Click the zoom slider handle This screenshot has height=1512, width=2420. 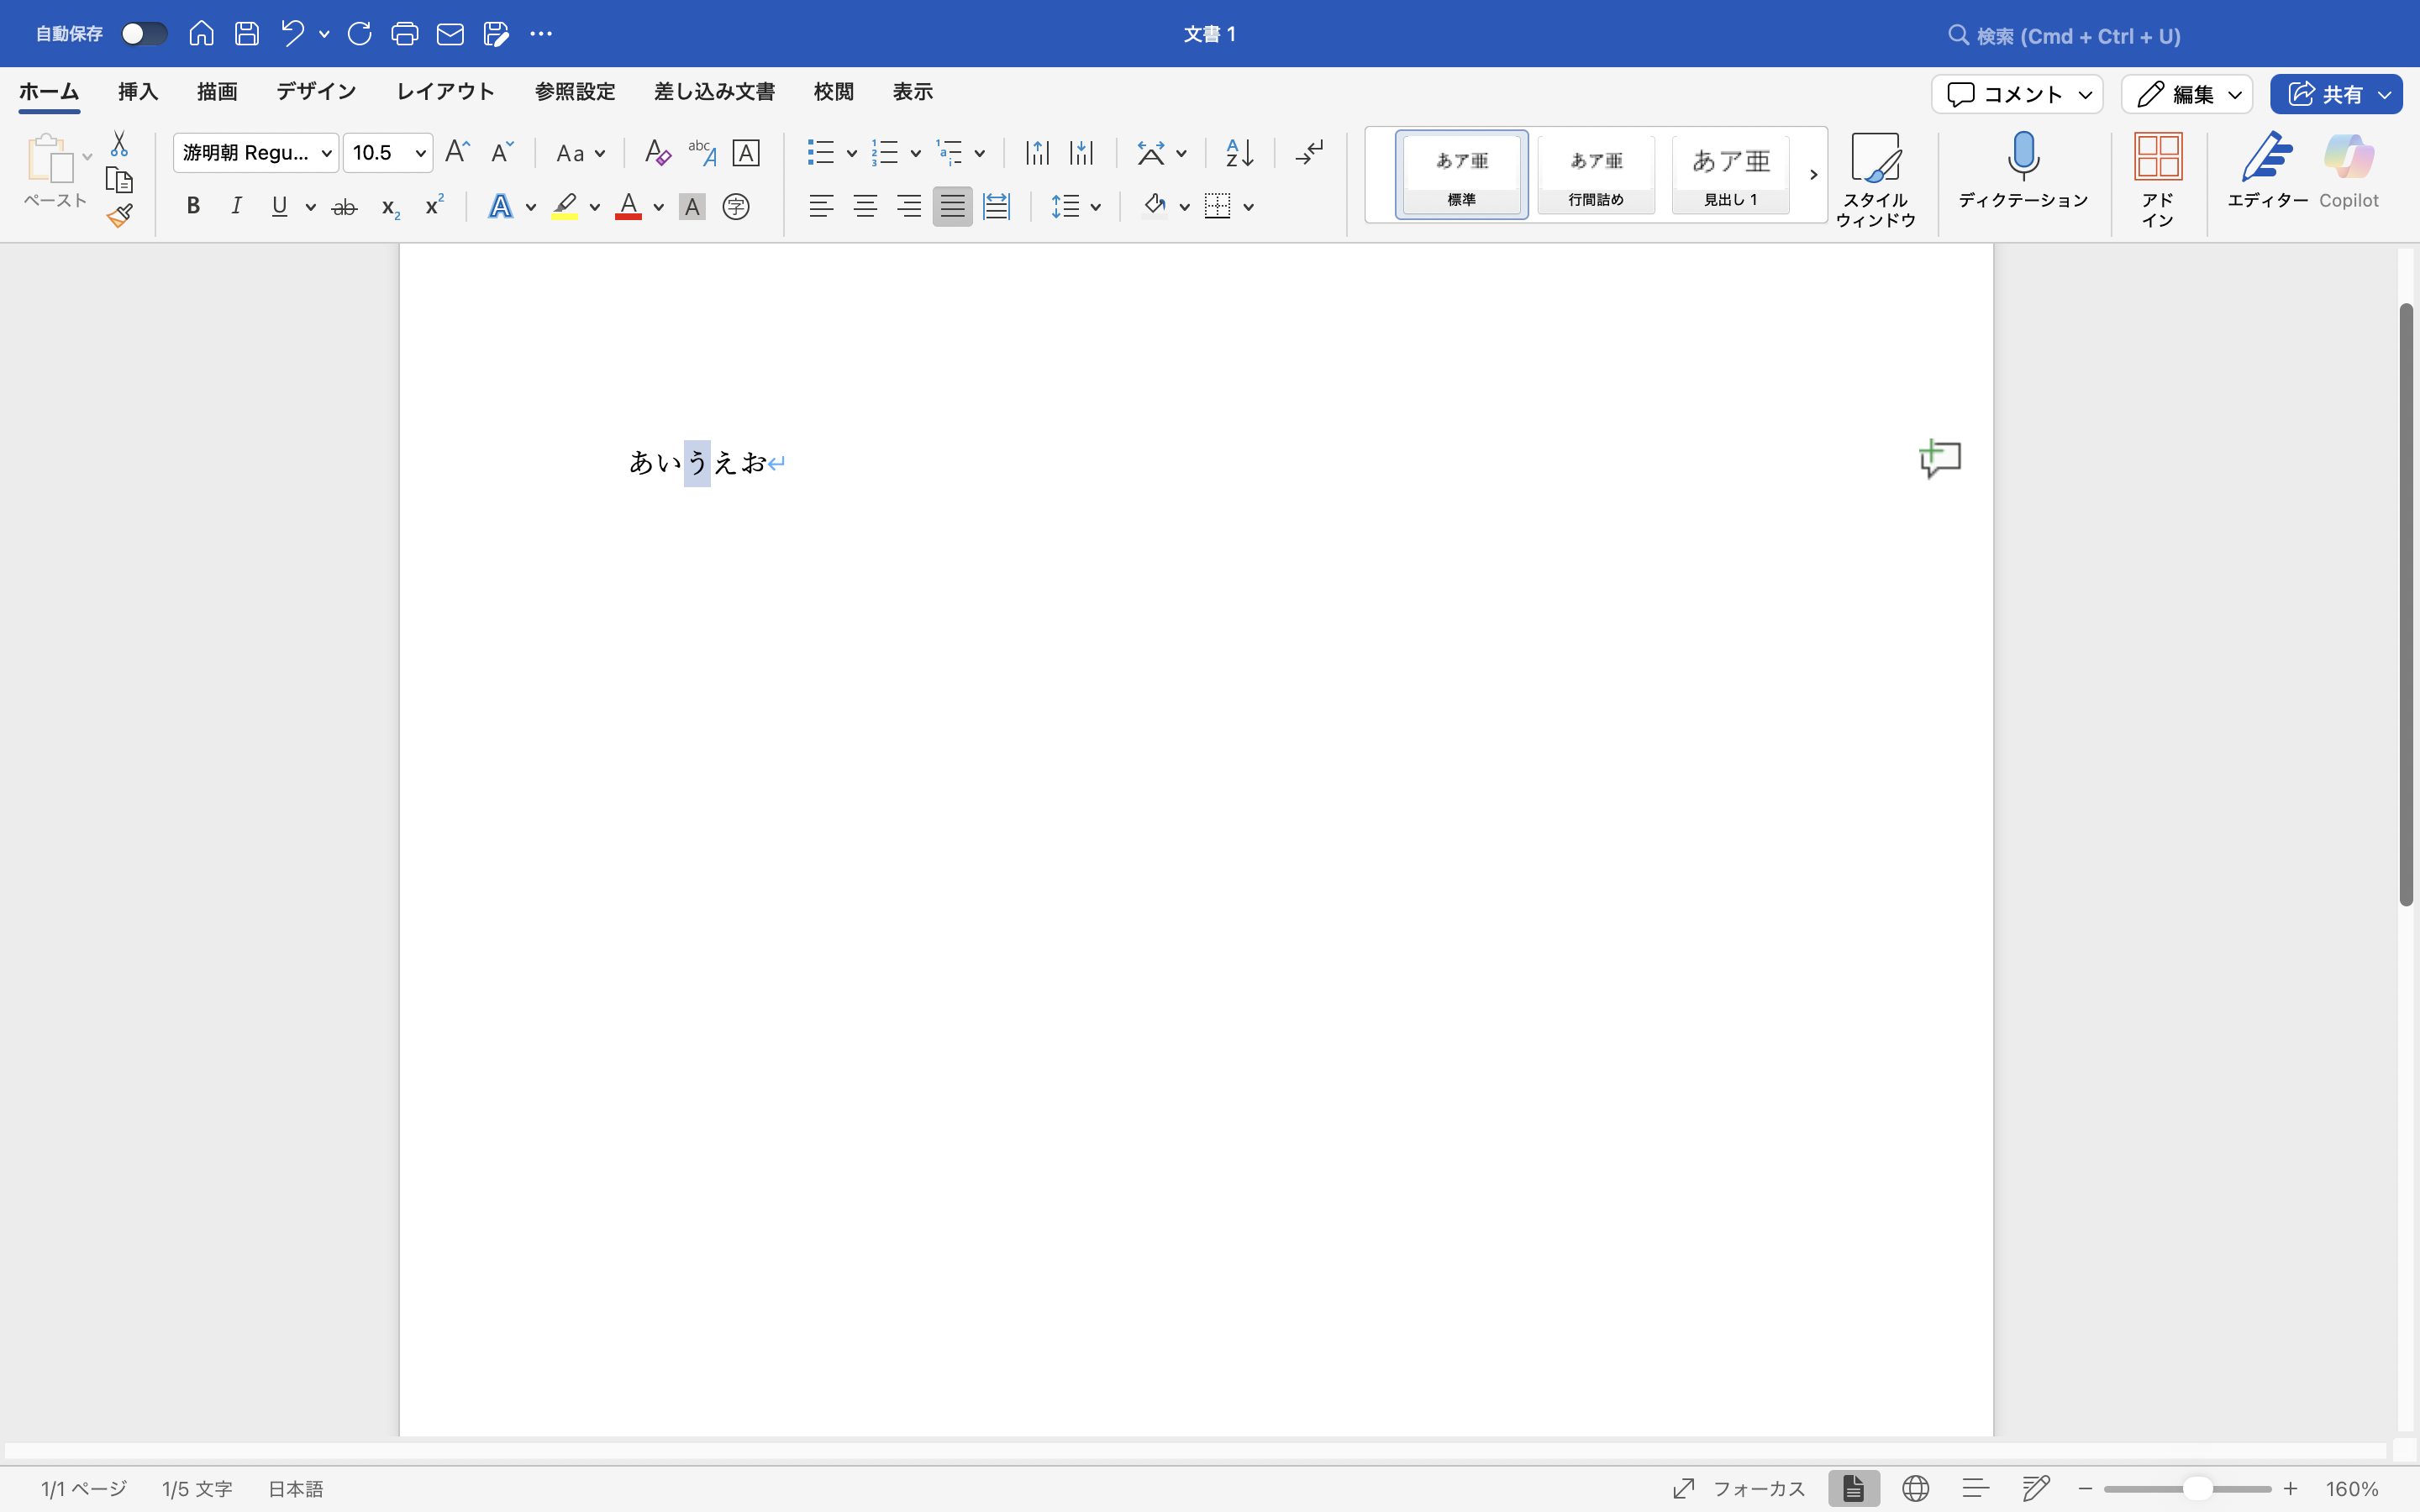point(2197,1488)
